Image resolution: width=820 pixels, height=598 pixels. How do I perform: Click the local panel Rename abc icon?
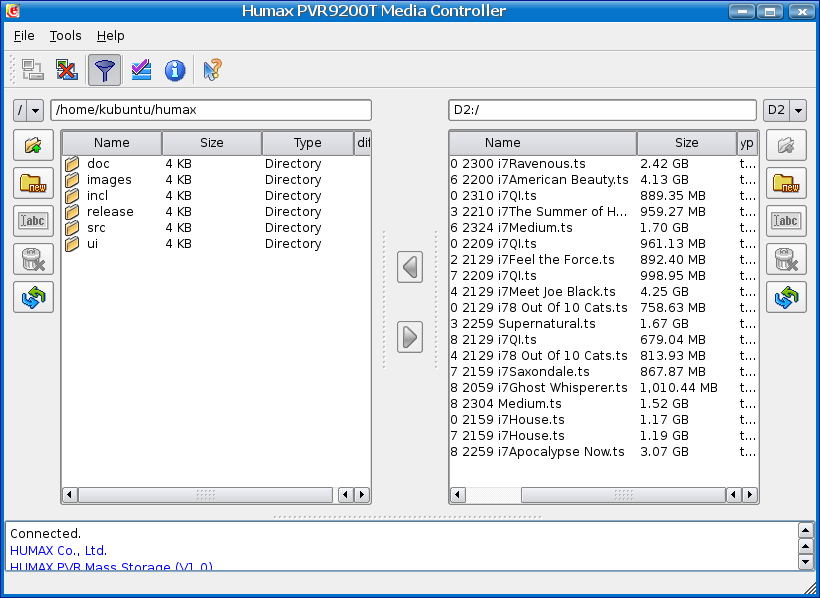pos(33,221)
